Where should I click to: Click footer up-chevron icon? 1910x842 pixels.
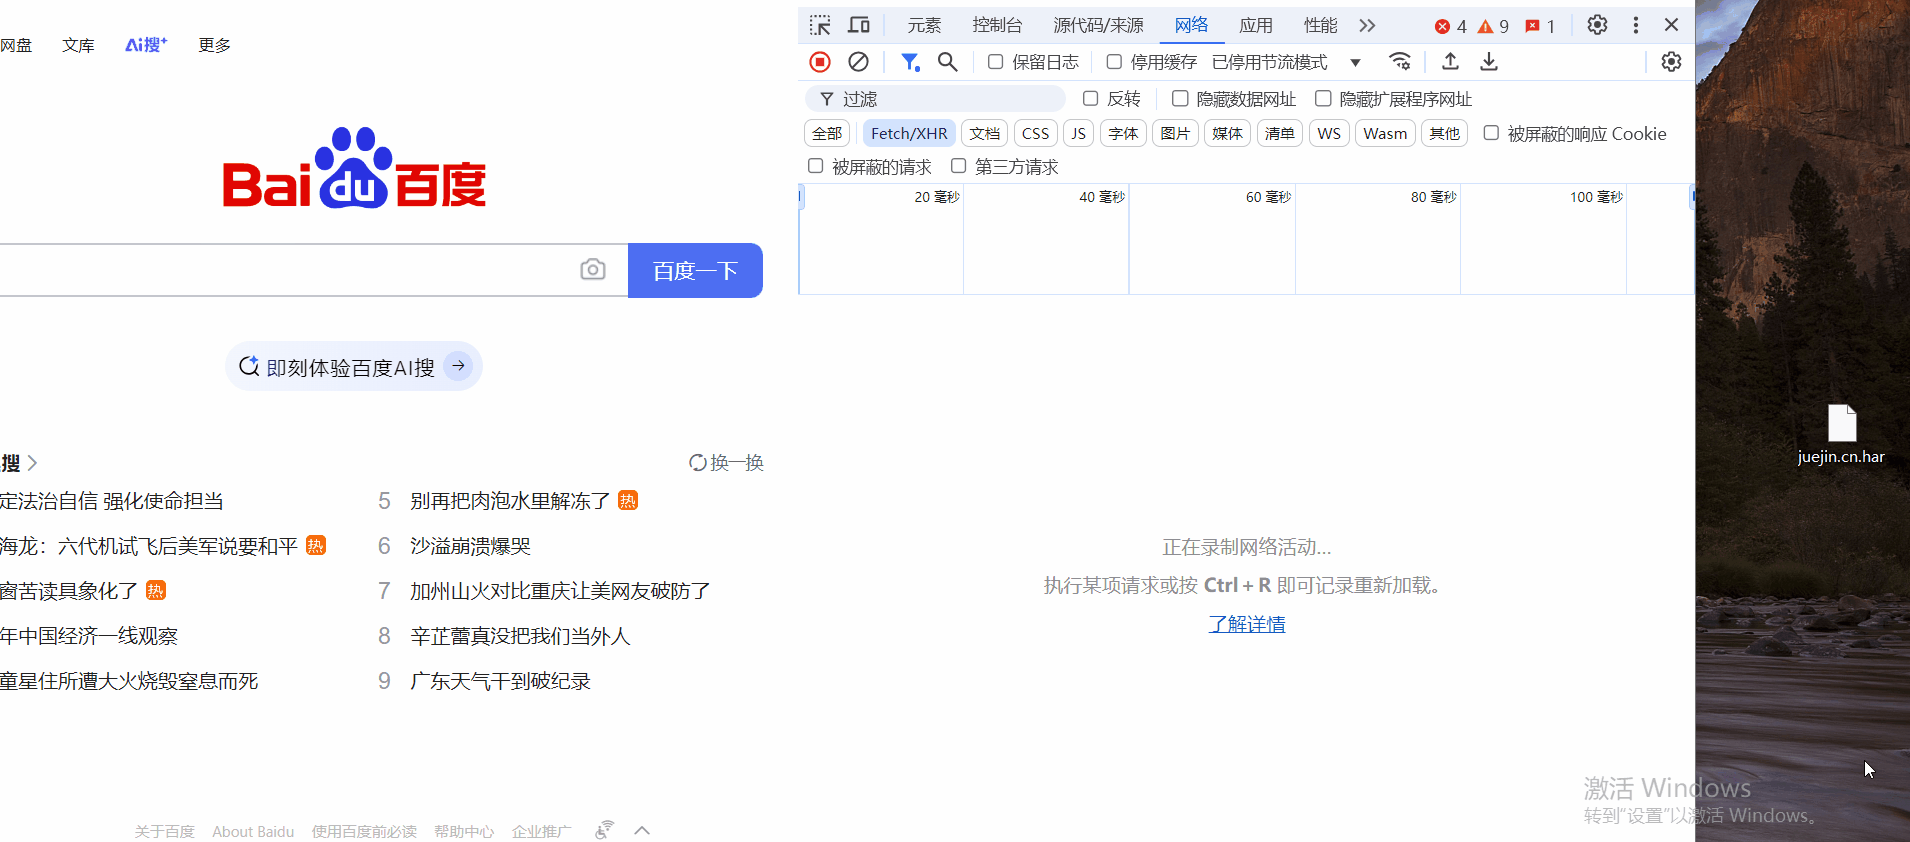tap(642, 830)
